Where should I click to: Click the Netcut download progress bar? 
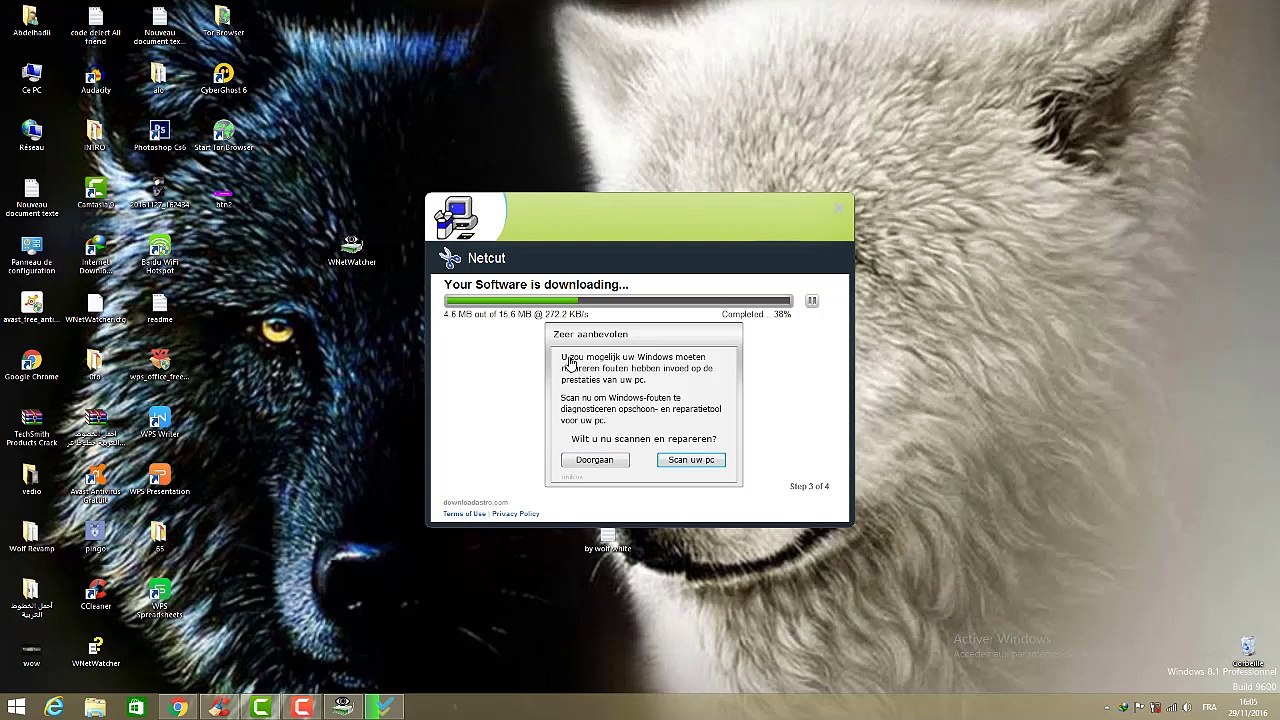pos(618,301)
